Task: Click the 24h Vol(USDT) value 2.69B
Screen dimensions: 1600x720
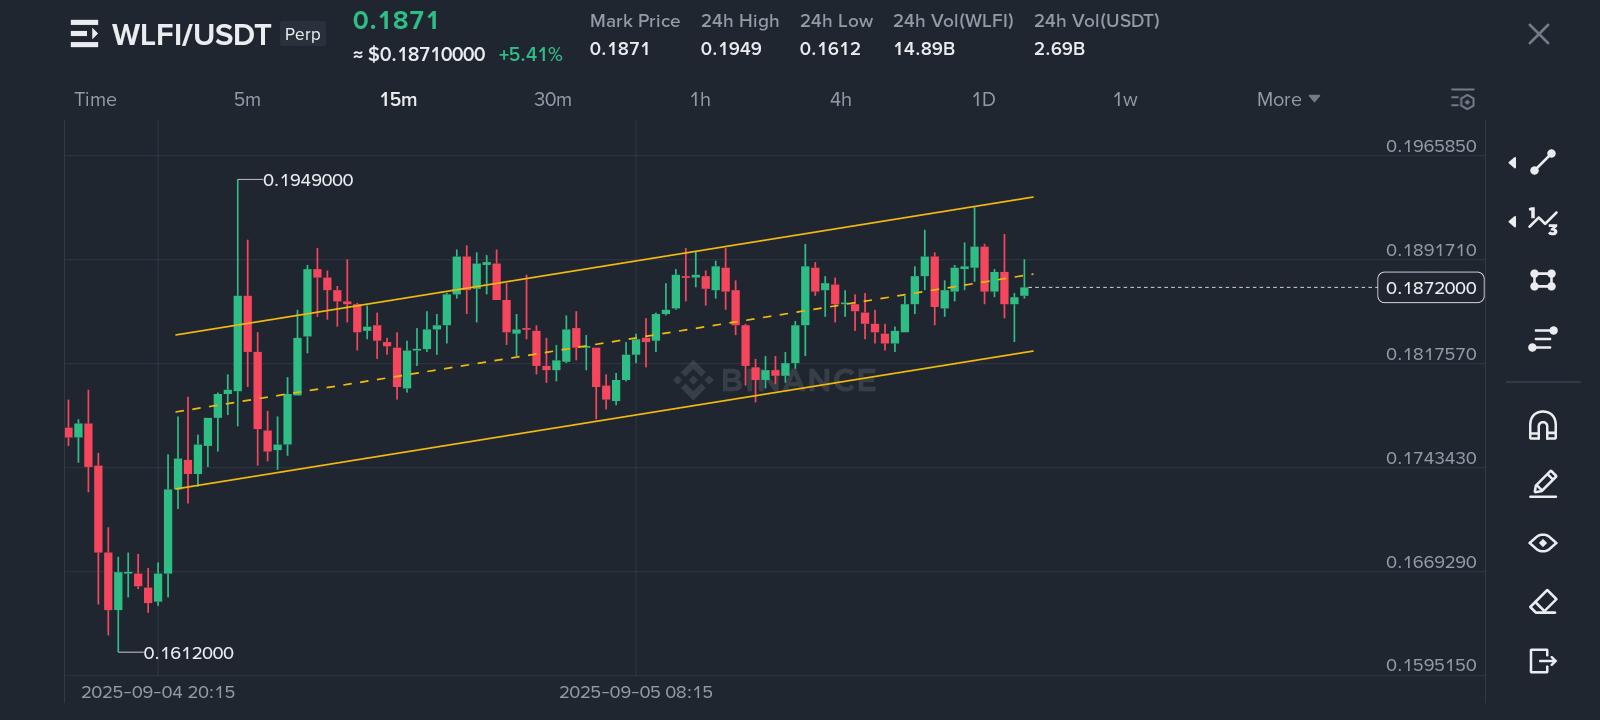Action: [1059, 49]
